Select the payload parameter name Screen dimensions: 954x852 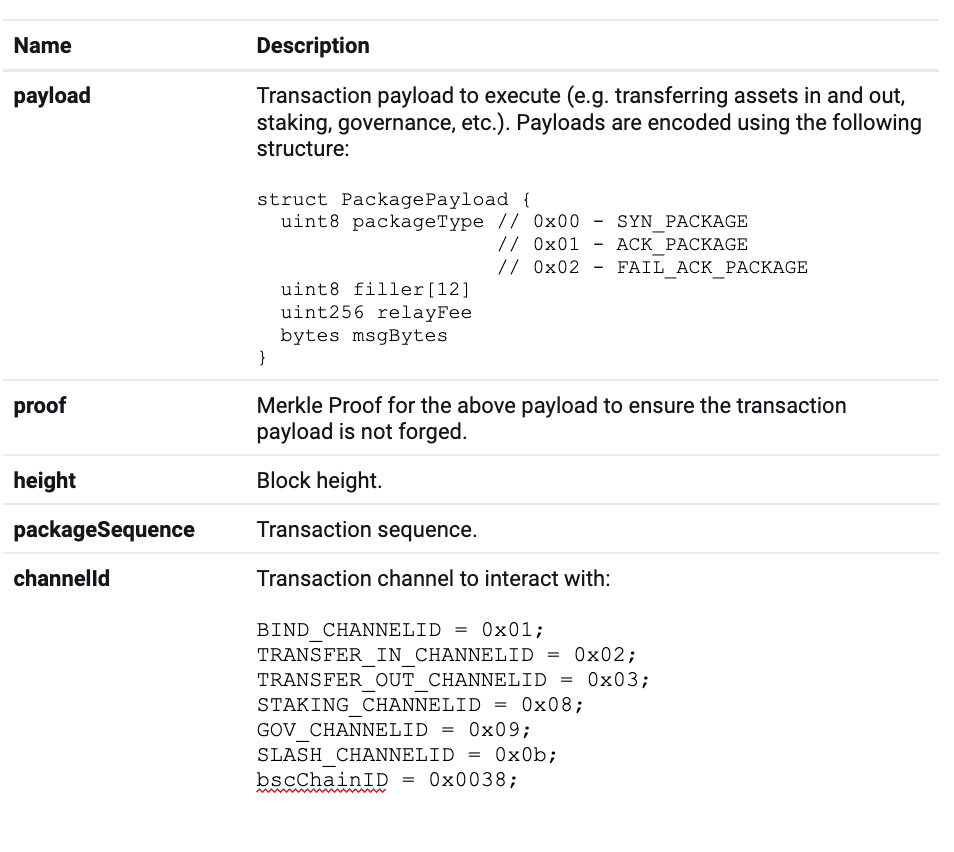click(52, 96)
